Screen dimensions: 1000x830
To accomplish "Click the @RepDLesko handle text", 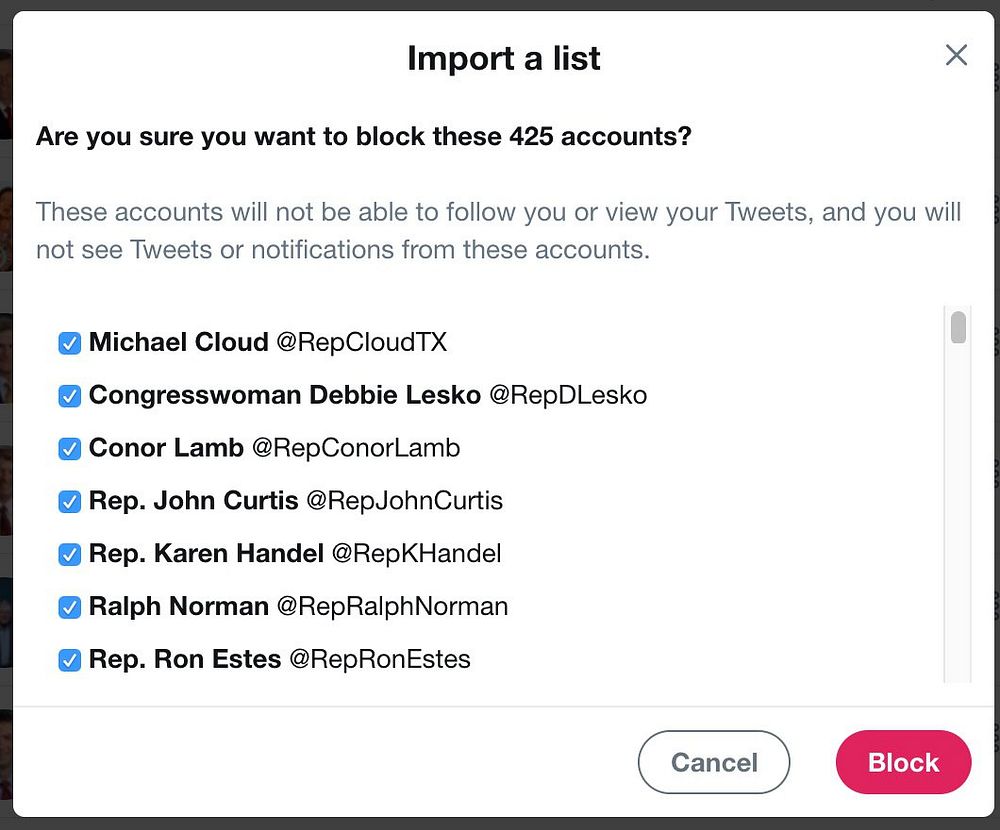I will point(567,395).
